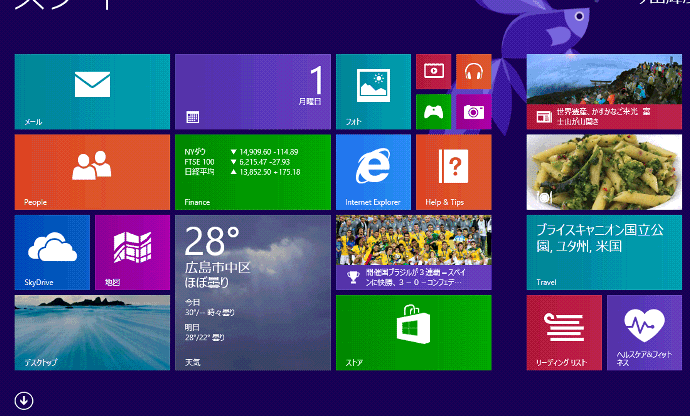The image size is (690, 416).
Task: Open the Store (ストア) tile
Action: point(414,333)
